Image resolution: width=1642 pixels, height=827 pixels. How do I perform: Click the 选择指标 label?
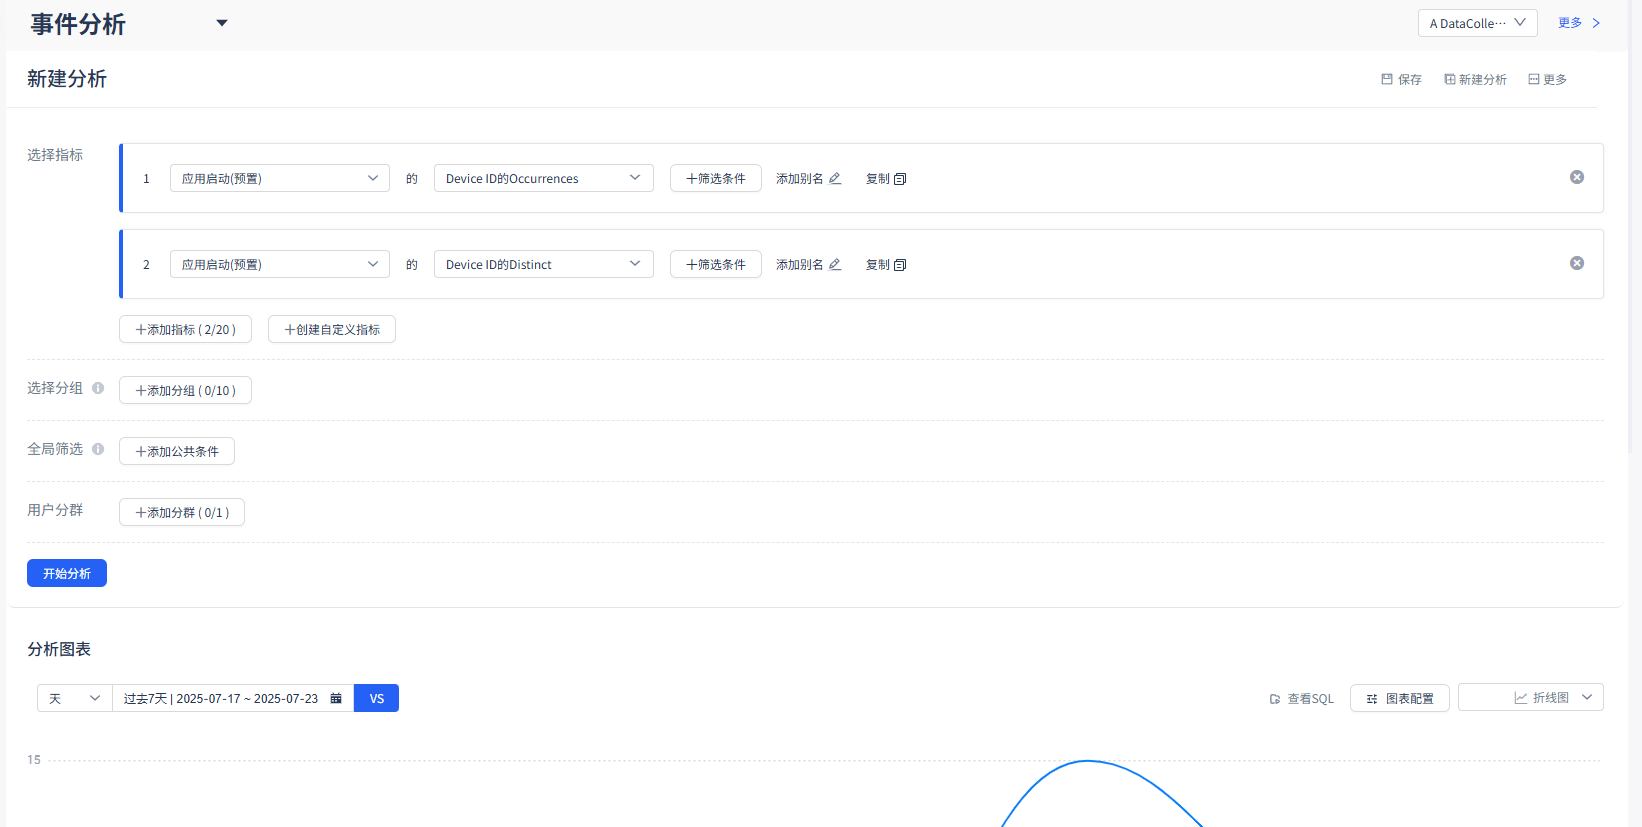point(55,155)
